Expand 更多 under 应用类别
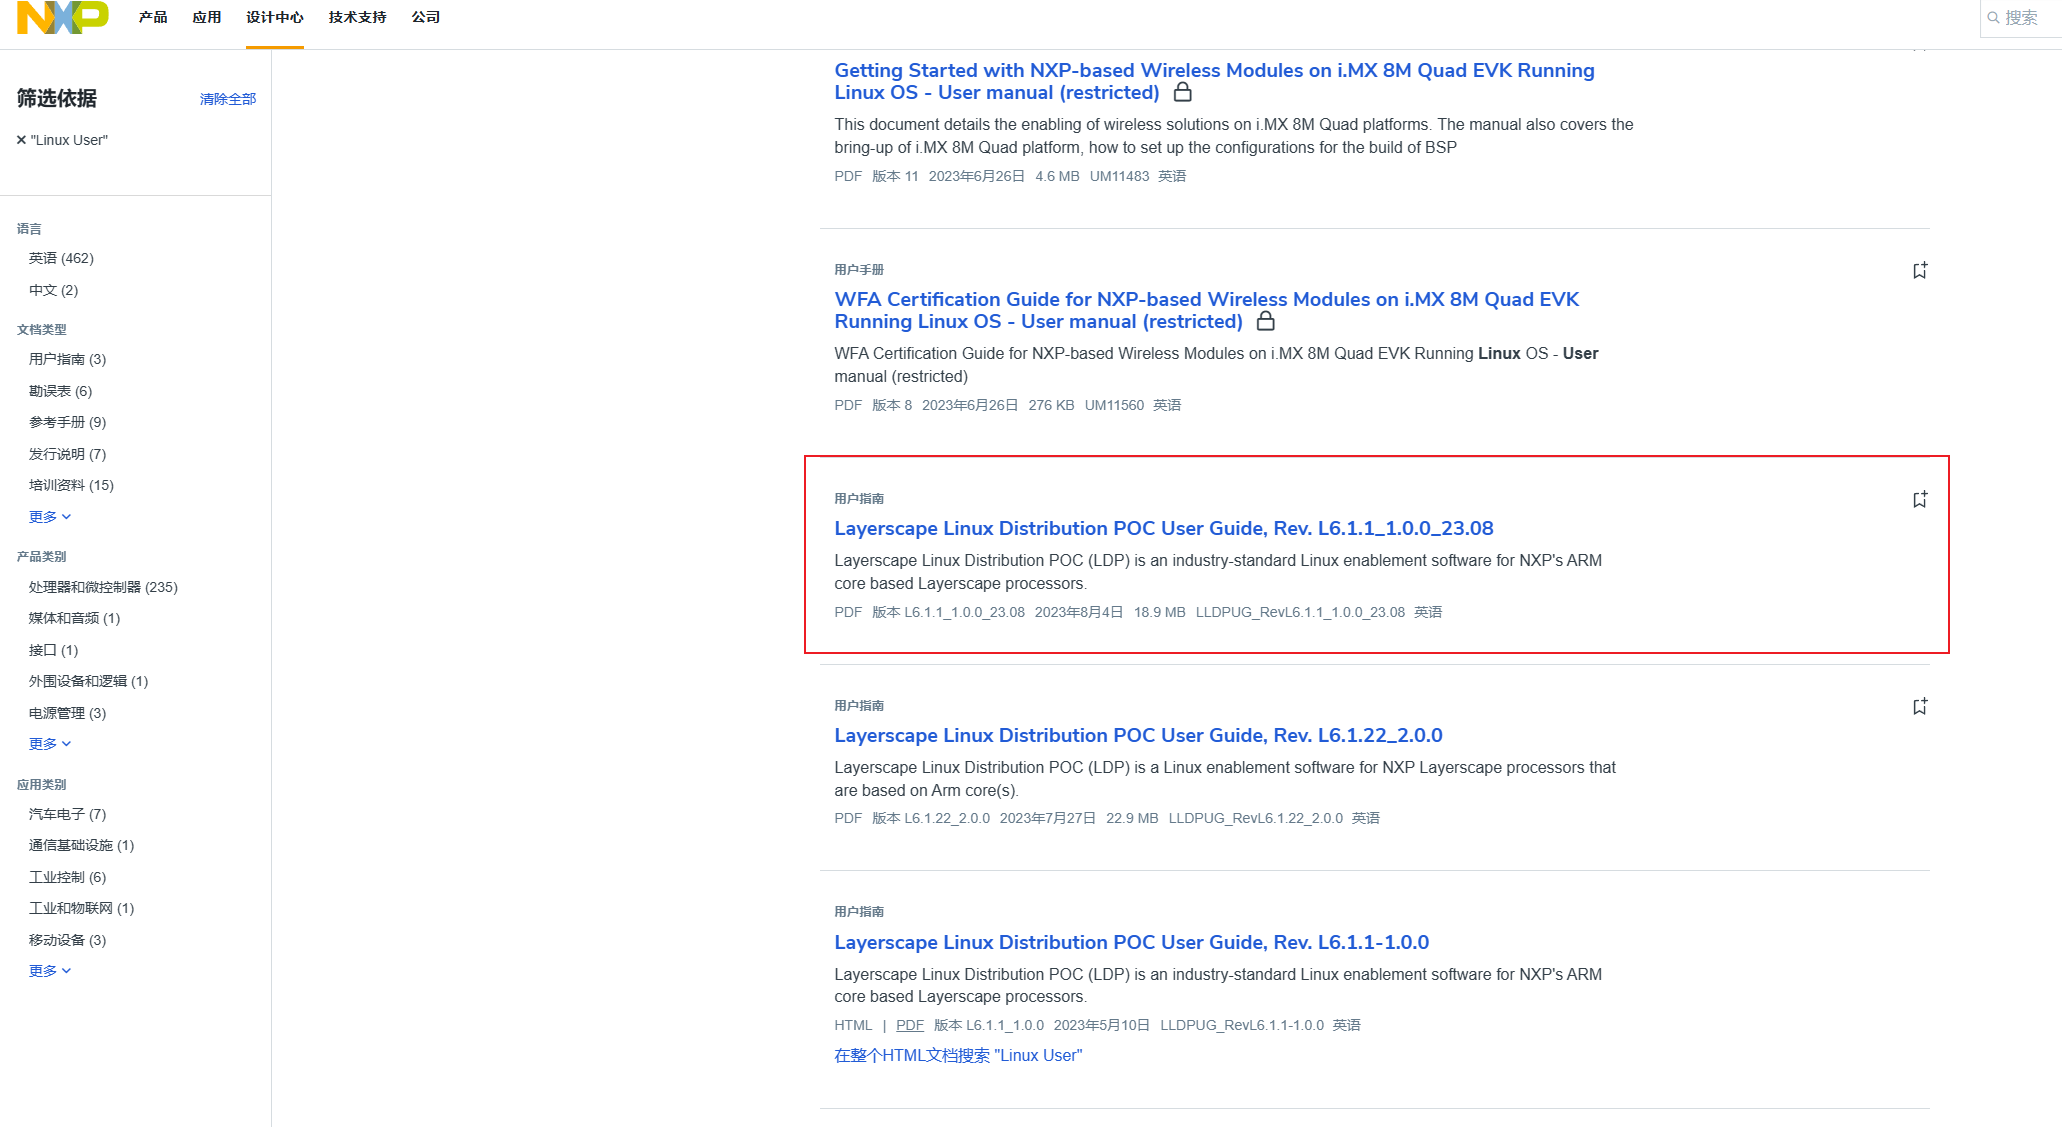 coord(50,971)
